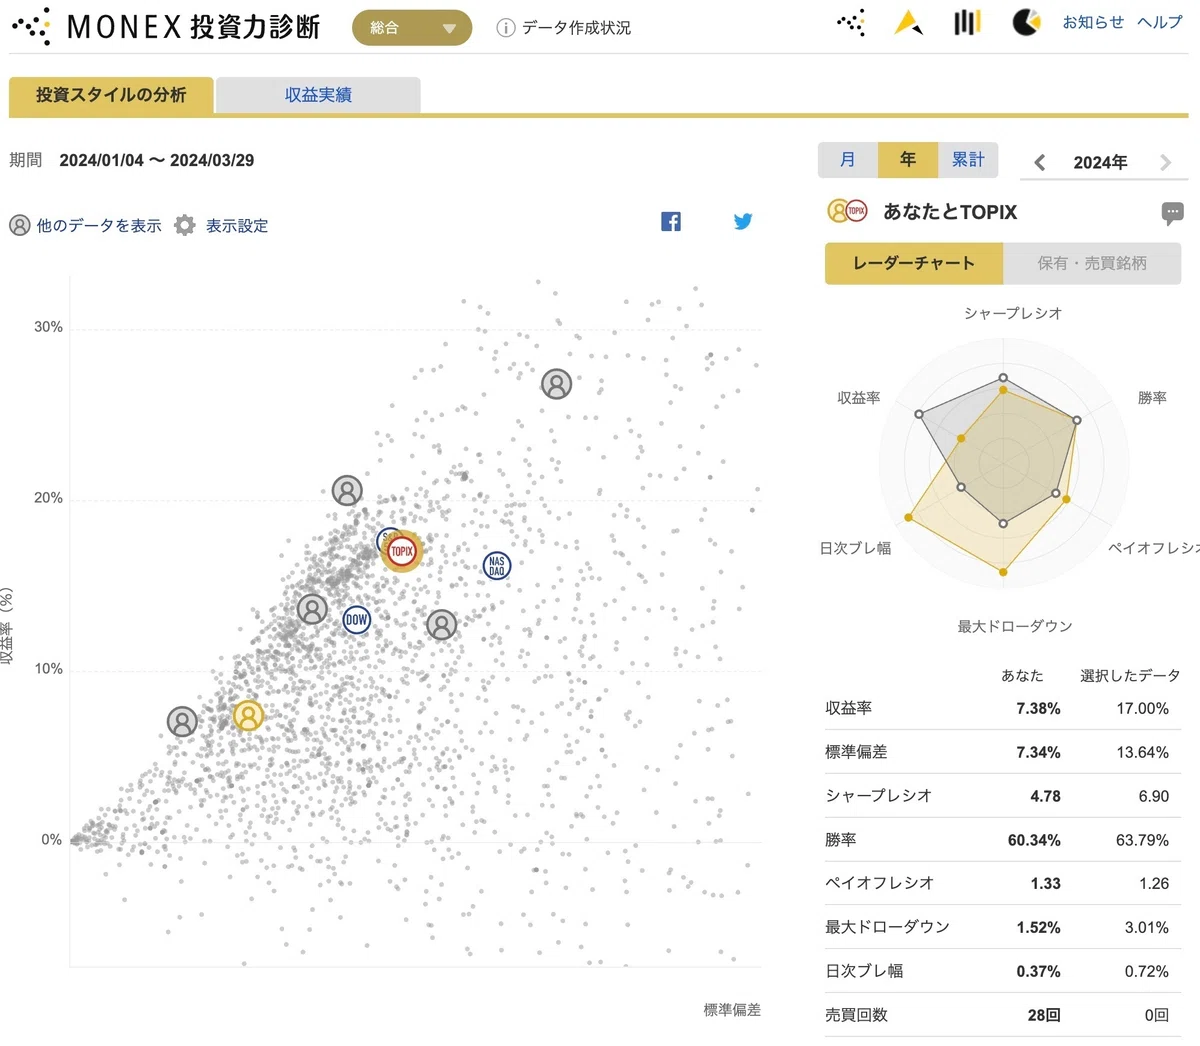This screenshot has width=1200, height=1046.
Task: Click the 選択したデータ column header
Action: pyautogui.click(x=1130, y=676)
